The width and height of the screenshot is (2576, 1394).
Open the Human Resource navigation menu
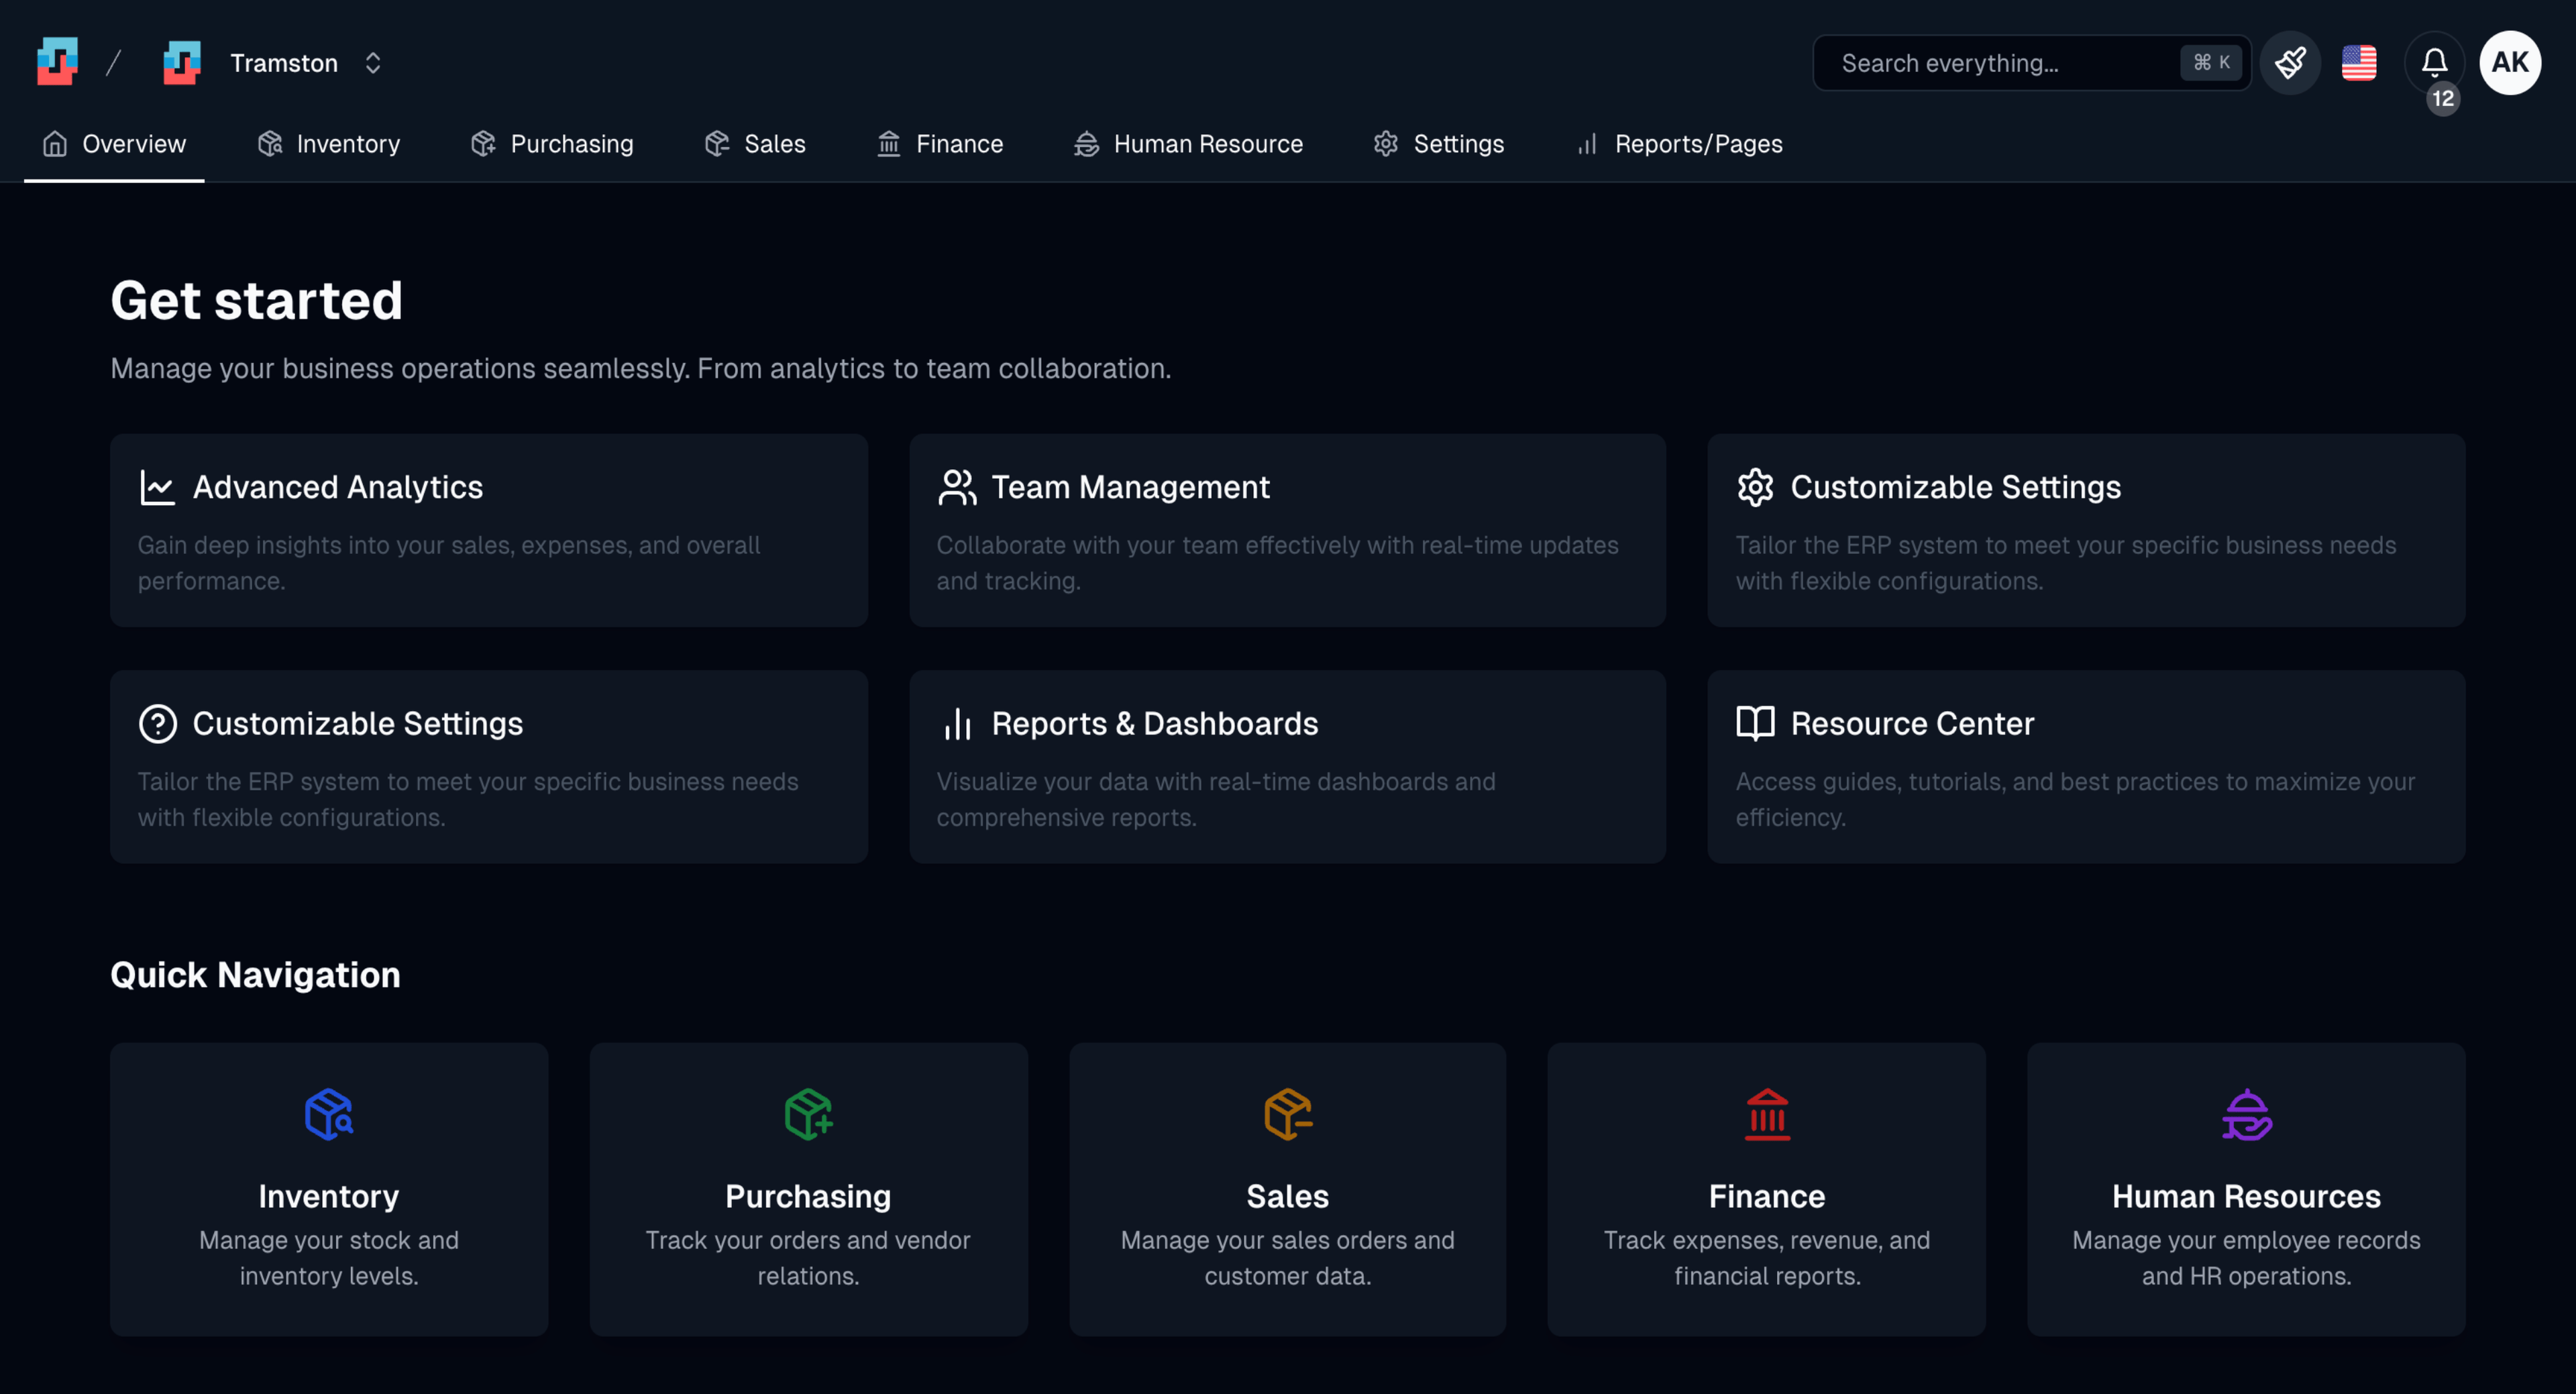pos(1188,144)
